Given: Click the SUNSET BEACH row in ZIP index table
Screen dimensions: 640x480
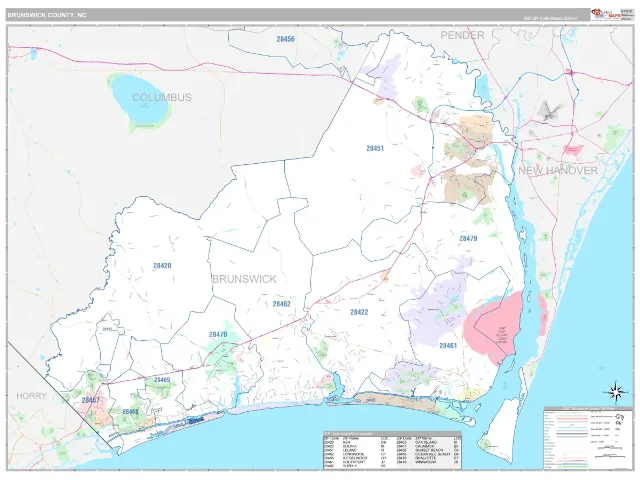Looking at the screenshot, I should (428, 450).
